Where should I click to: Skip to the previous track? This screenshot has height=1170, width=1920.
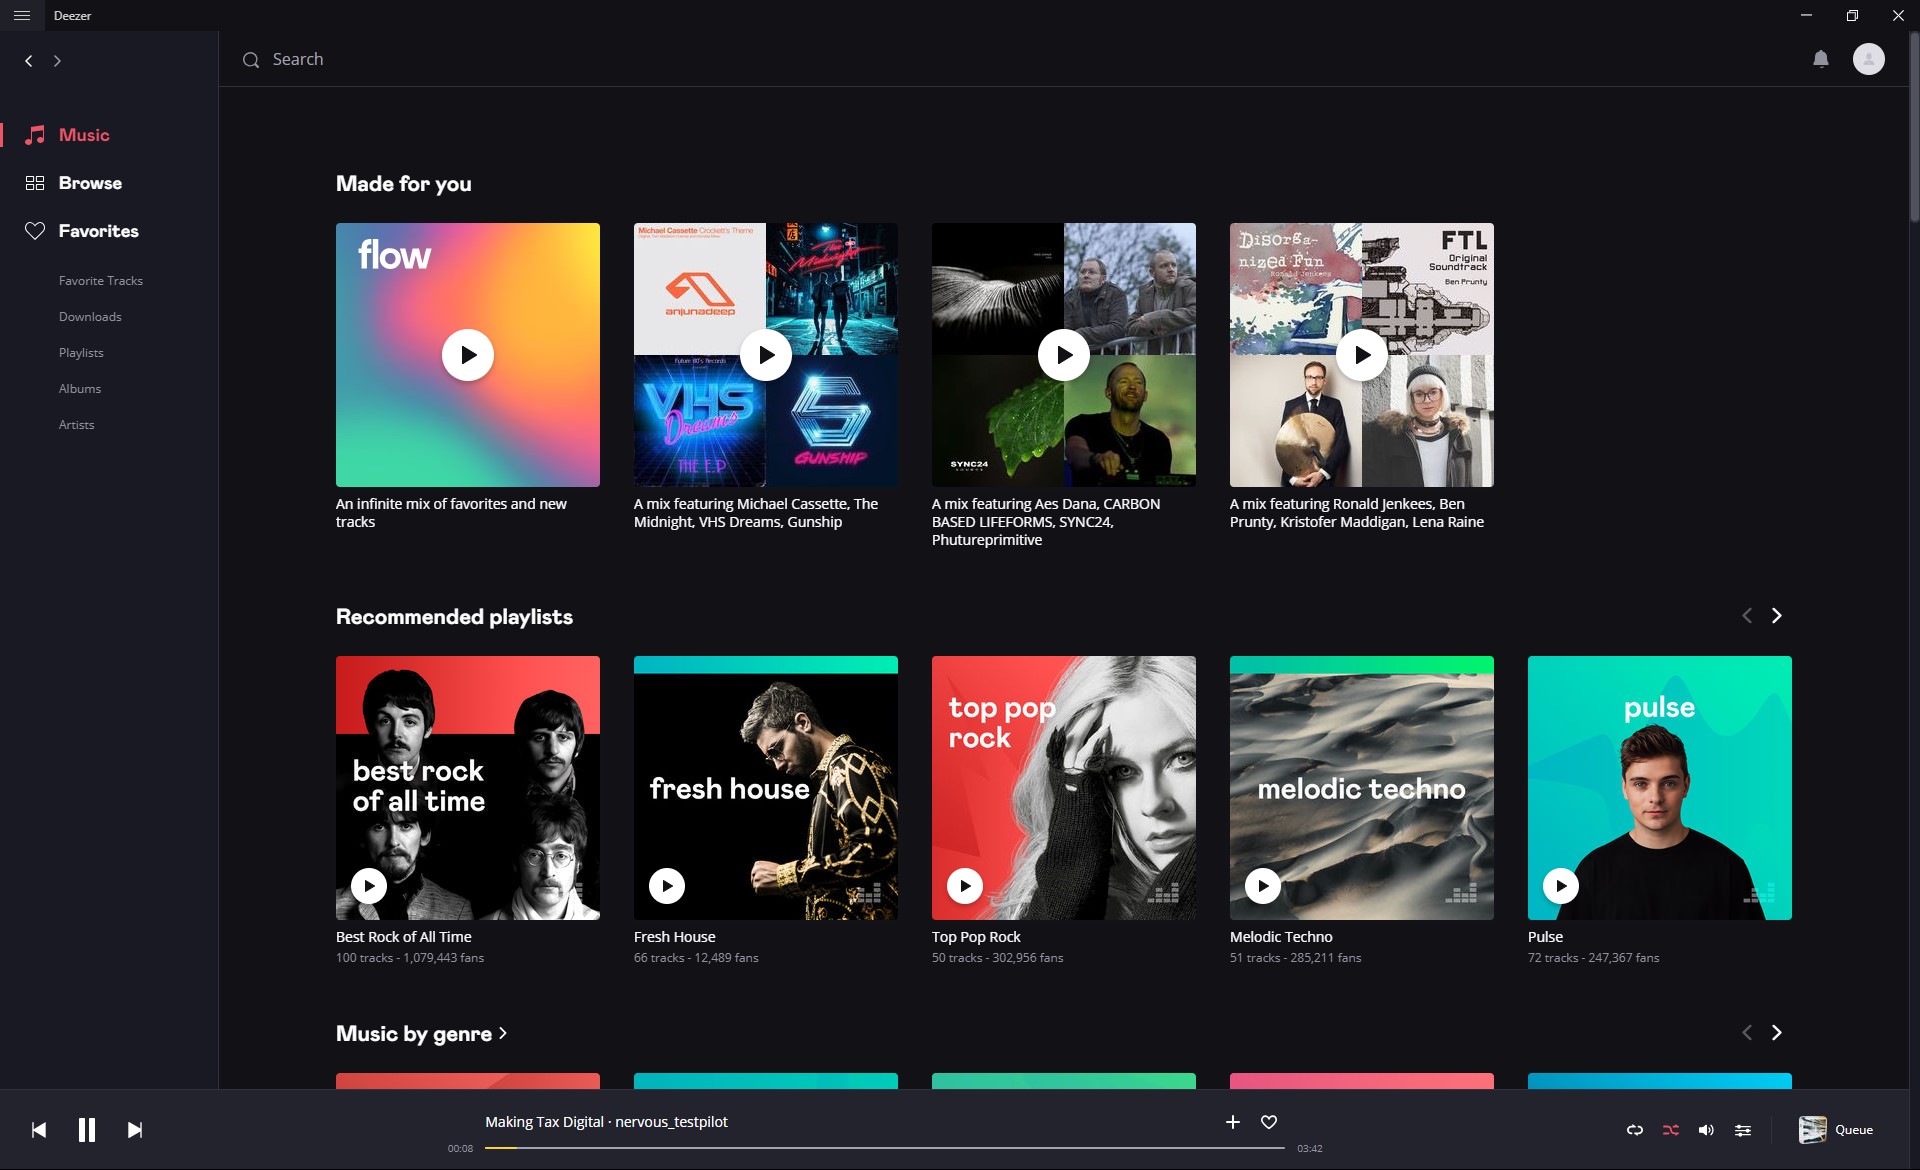39,1130
